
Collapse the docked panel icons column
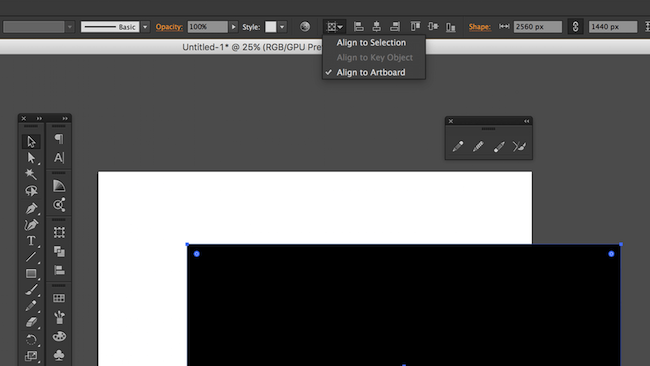pos(65,119)
